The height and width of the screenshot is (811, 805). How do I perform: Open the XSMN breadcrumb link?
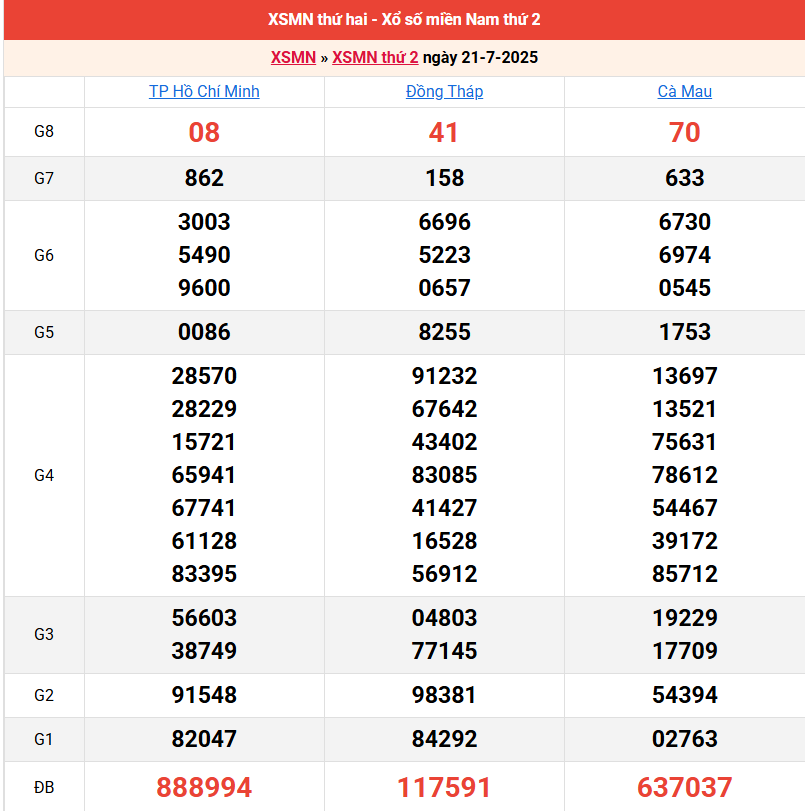tap(293, 57)
